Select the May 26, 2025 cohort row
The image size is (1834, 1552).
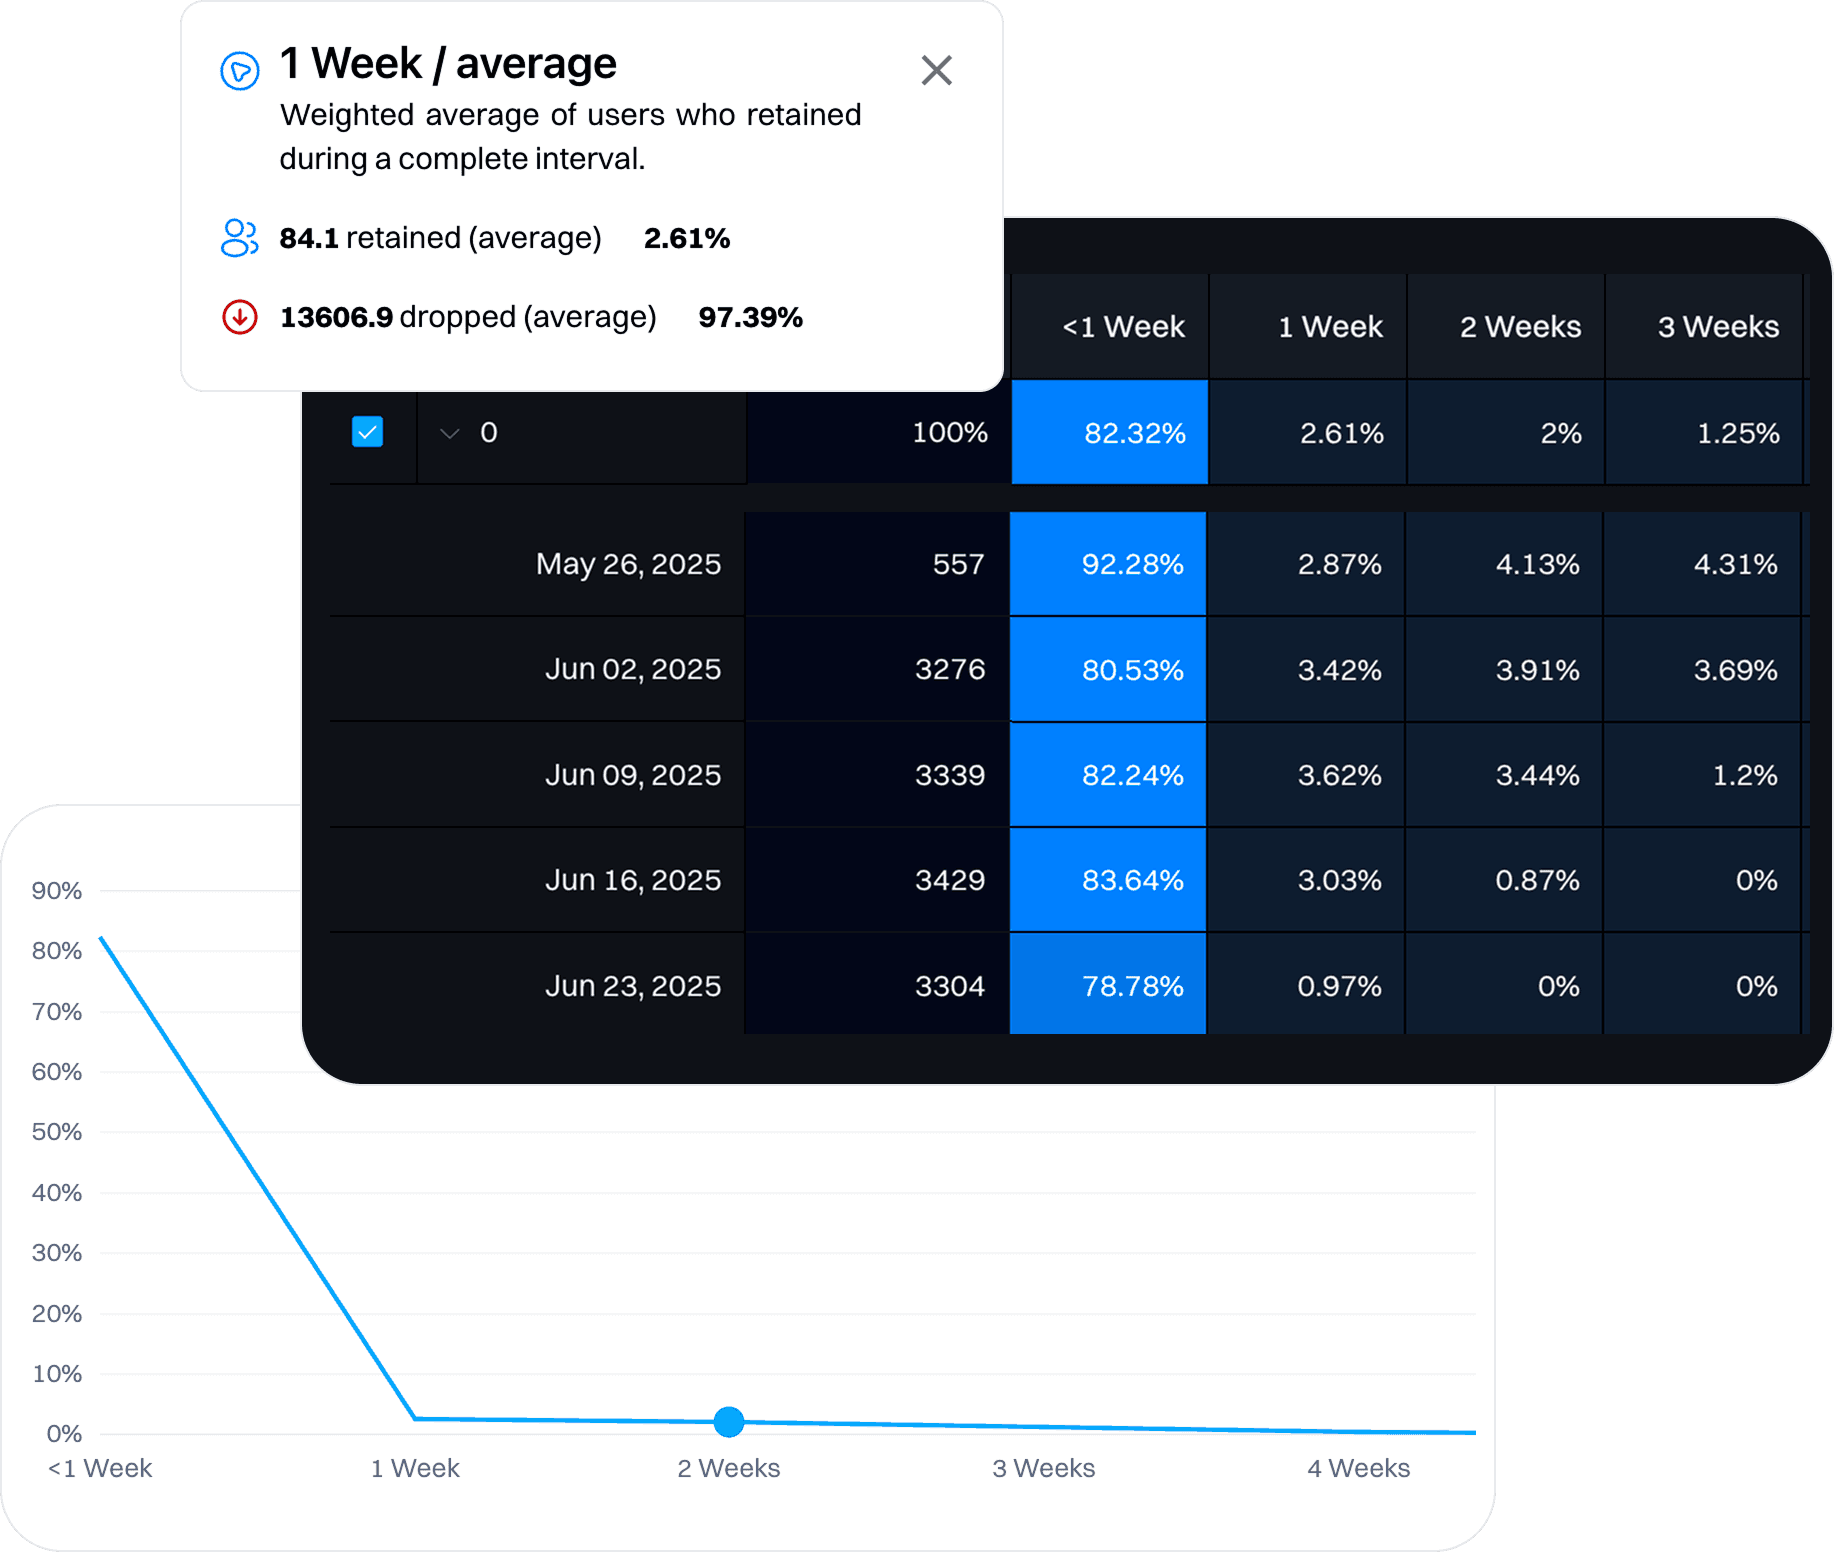629,564
